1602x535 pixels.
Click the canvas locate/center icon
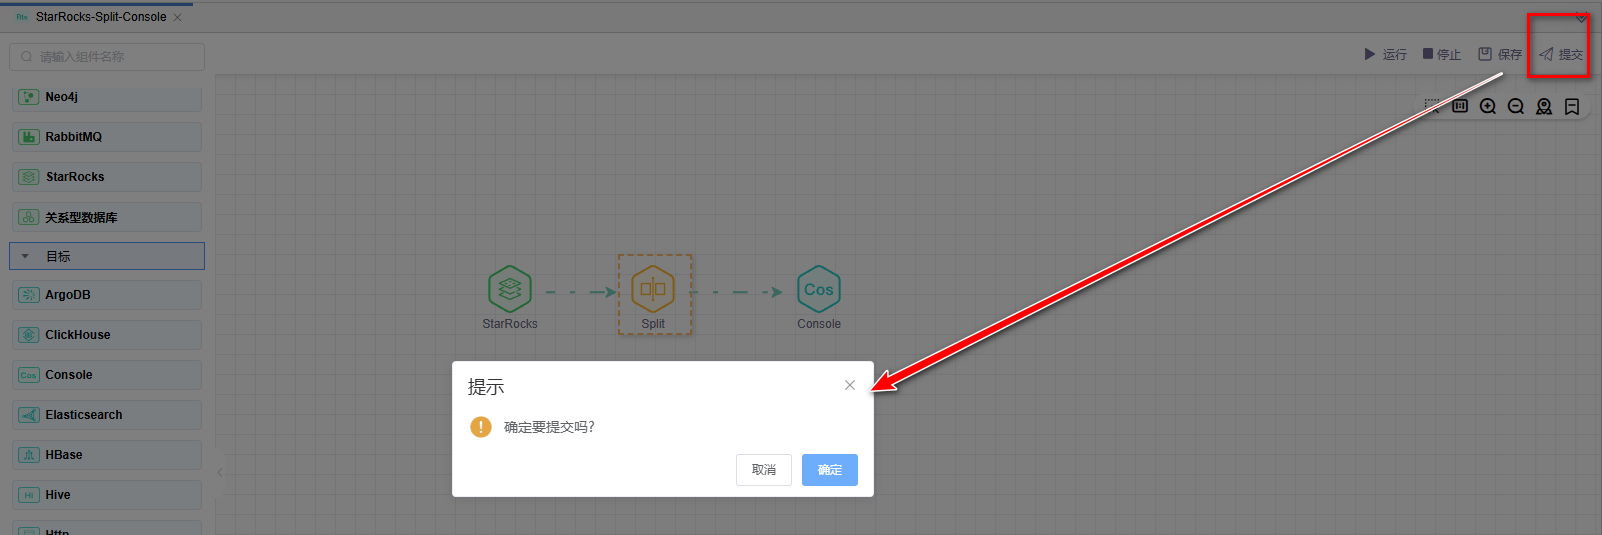click(1544, 107)
